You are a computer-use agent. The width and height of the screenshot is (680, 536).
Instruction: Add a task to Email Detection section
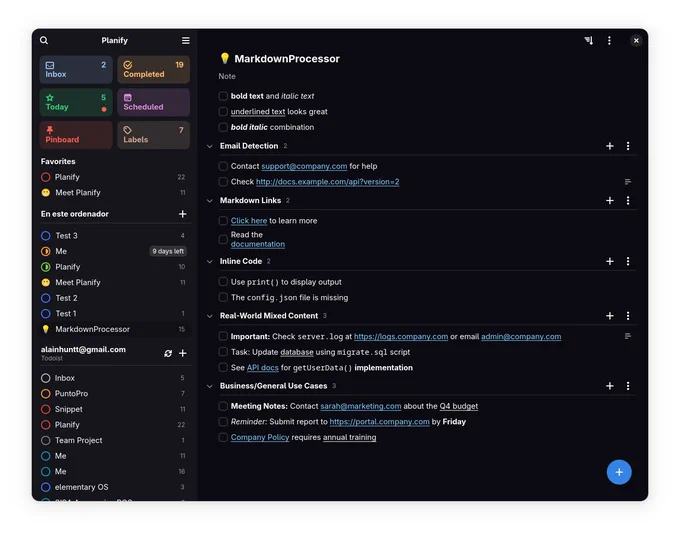[x=610, y=146]
